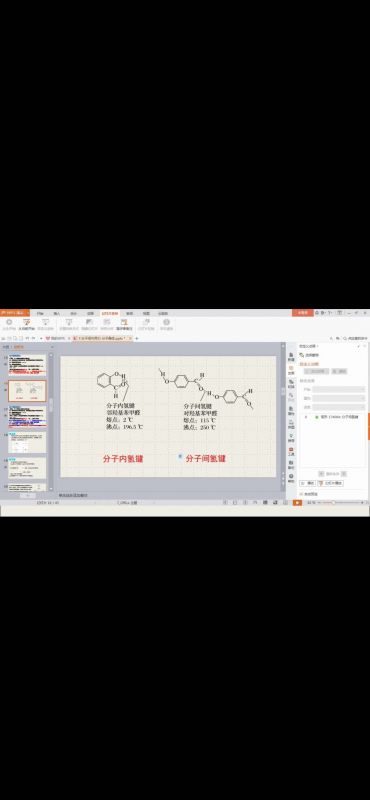Open the 设置放映方式 settings icon
The image size is (370, 800).
click(68, 324)
